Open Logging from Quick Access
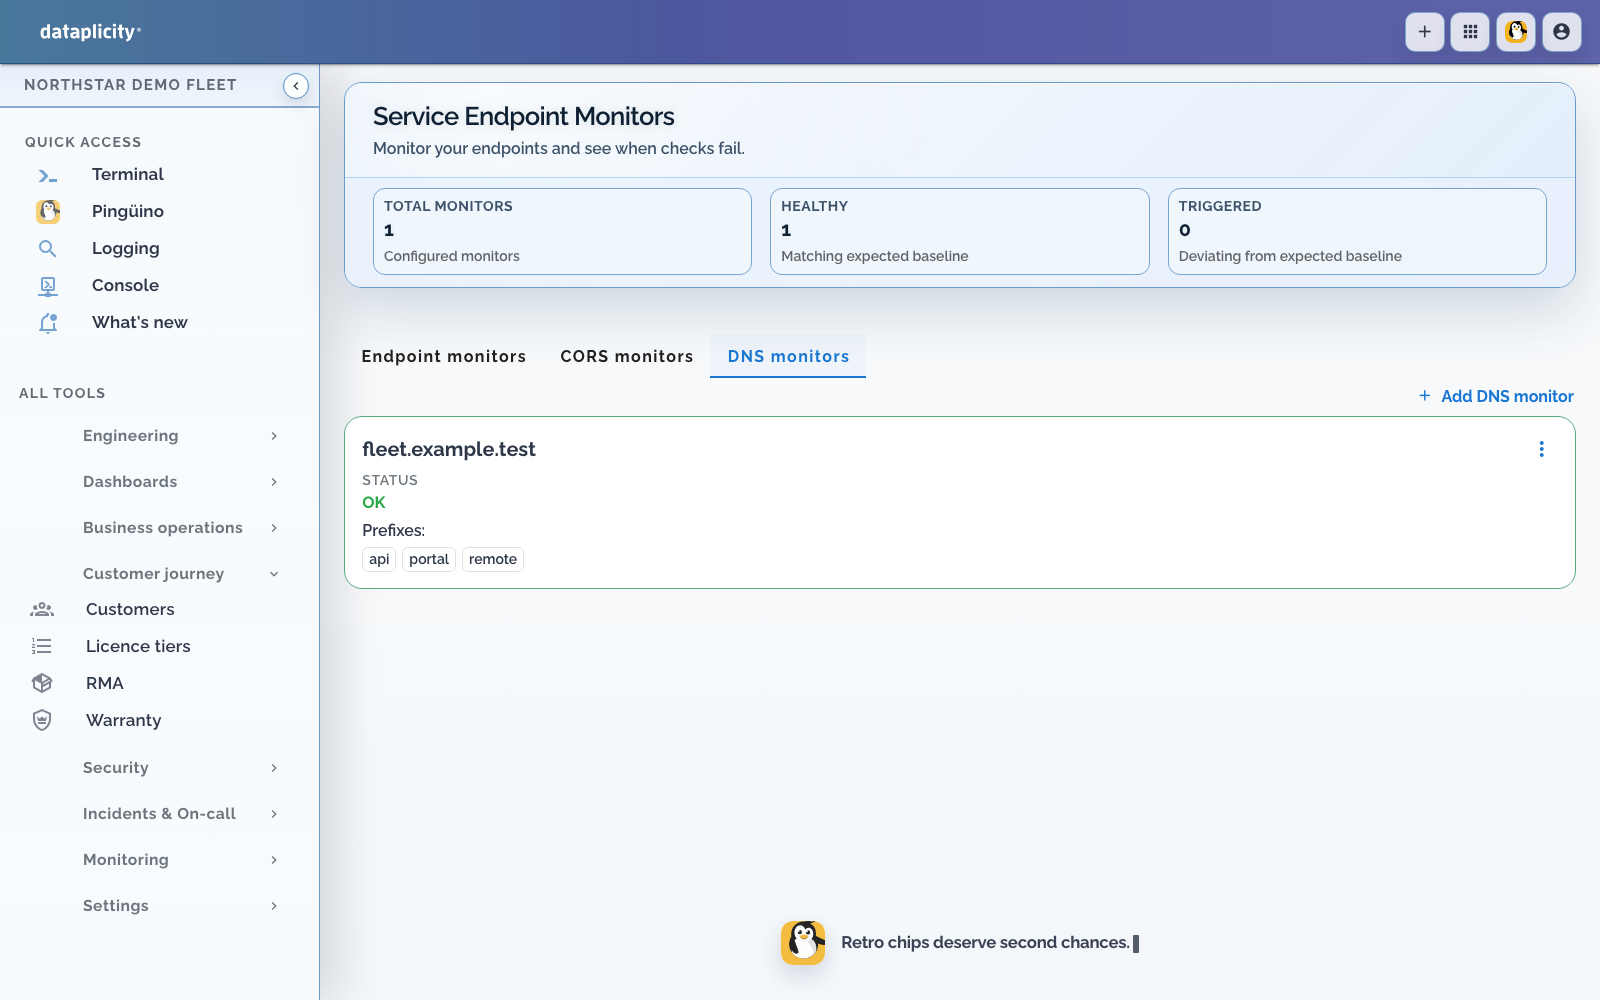 coord(126,248)
